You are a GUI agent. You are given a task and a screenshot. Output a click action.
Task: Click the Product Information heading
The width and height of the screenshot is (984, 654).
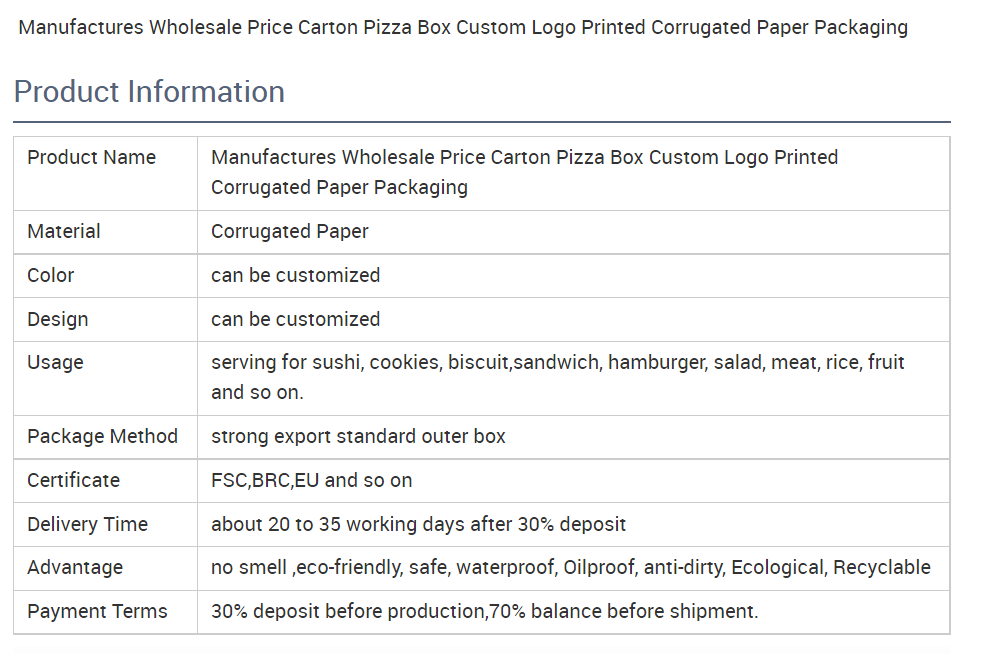[x=149, y=92]
